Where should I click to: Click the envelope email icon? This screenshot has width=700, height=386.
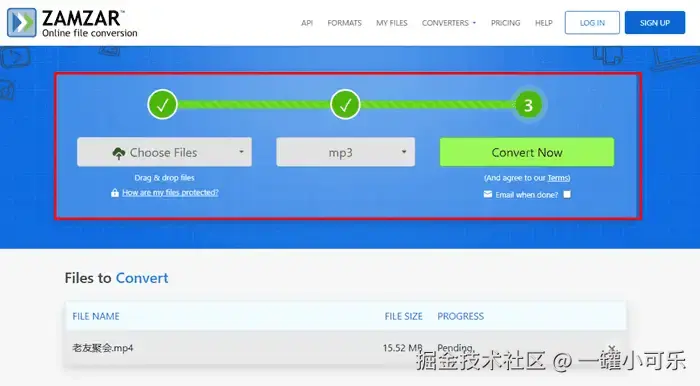[x=488, y=194]
